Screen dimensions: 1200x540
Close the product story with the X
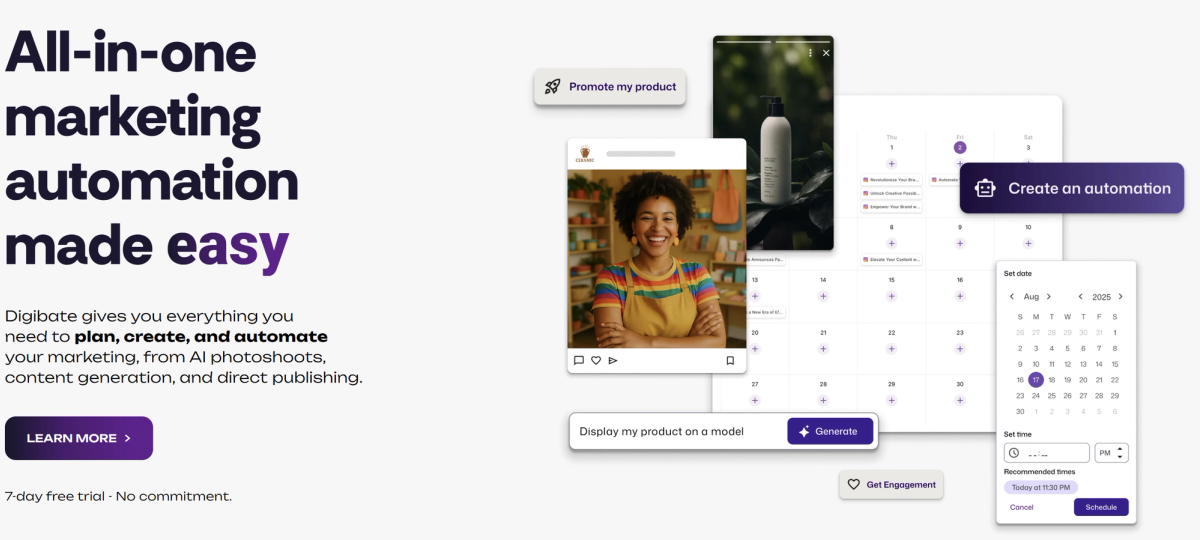pos(826,53)
